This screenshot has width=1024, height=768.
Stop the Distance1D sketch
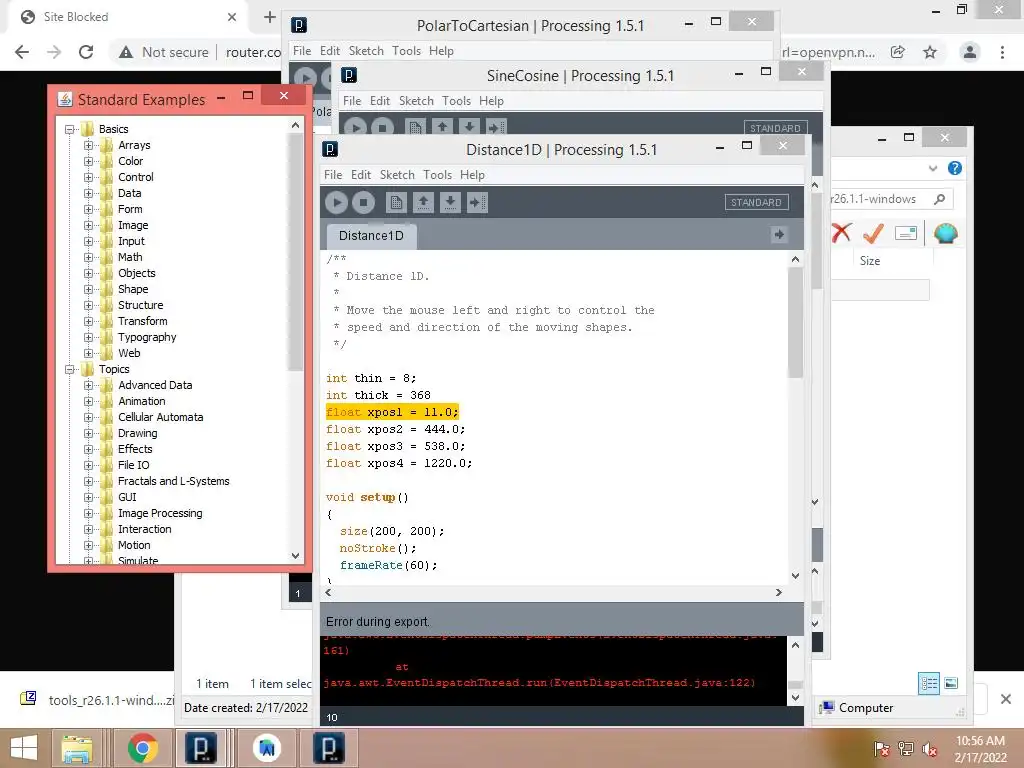(363, 202)
